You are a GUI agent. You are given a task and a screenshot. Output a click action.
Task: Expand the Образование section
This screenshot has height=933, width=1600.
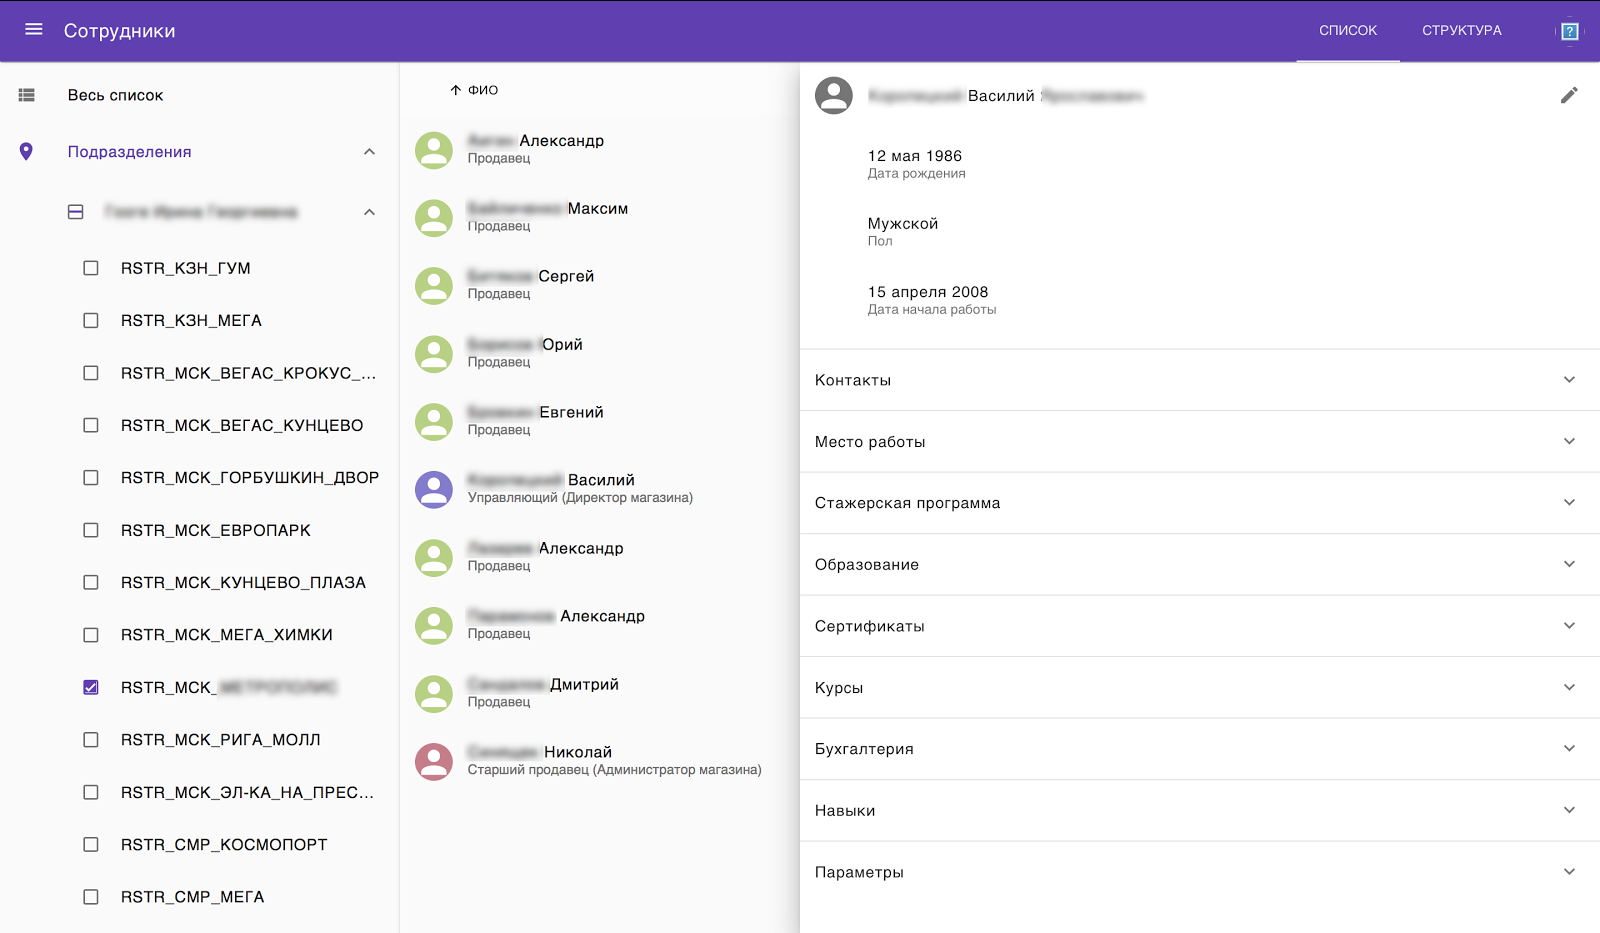click(x=1200, y=565)
